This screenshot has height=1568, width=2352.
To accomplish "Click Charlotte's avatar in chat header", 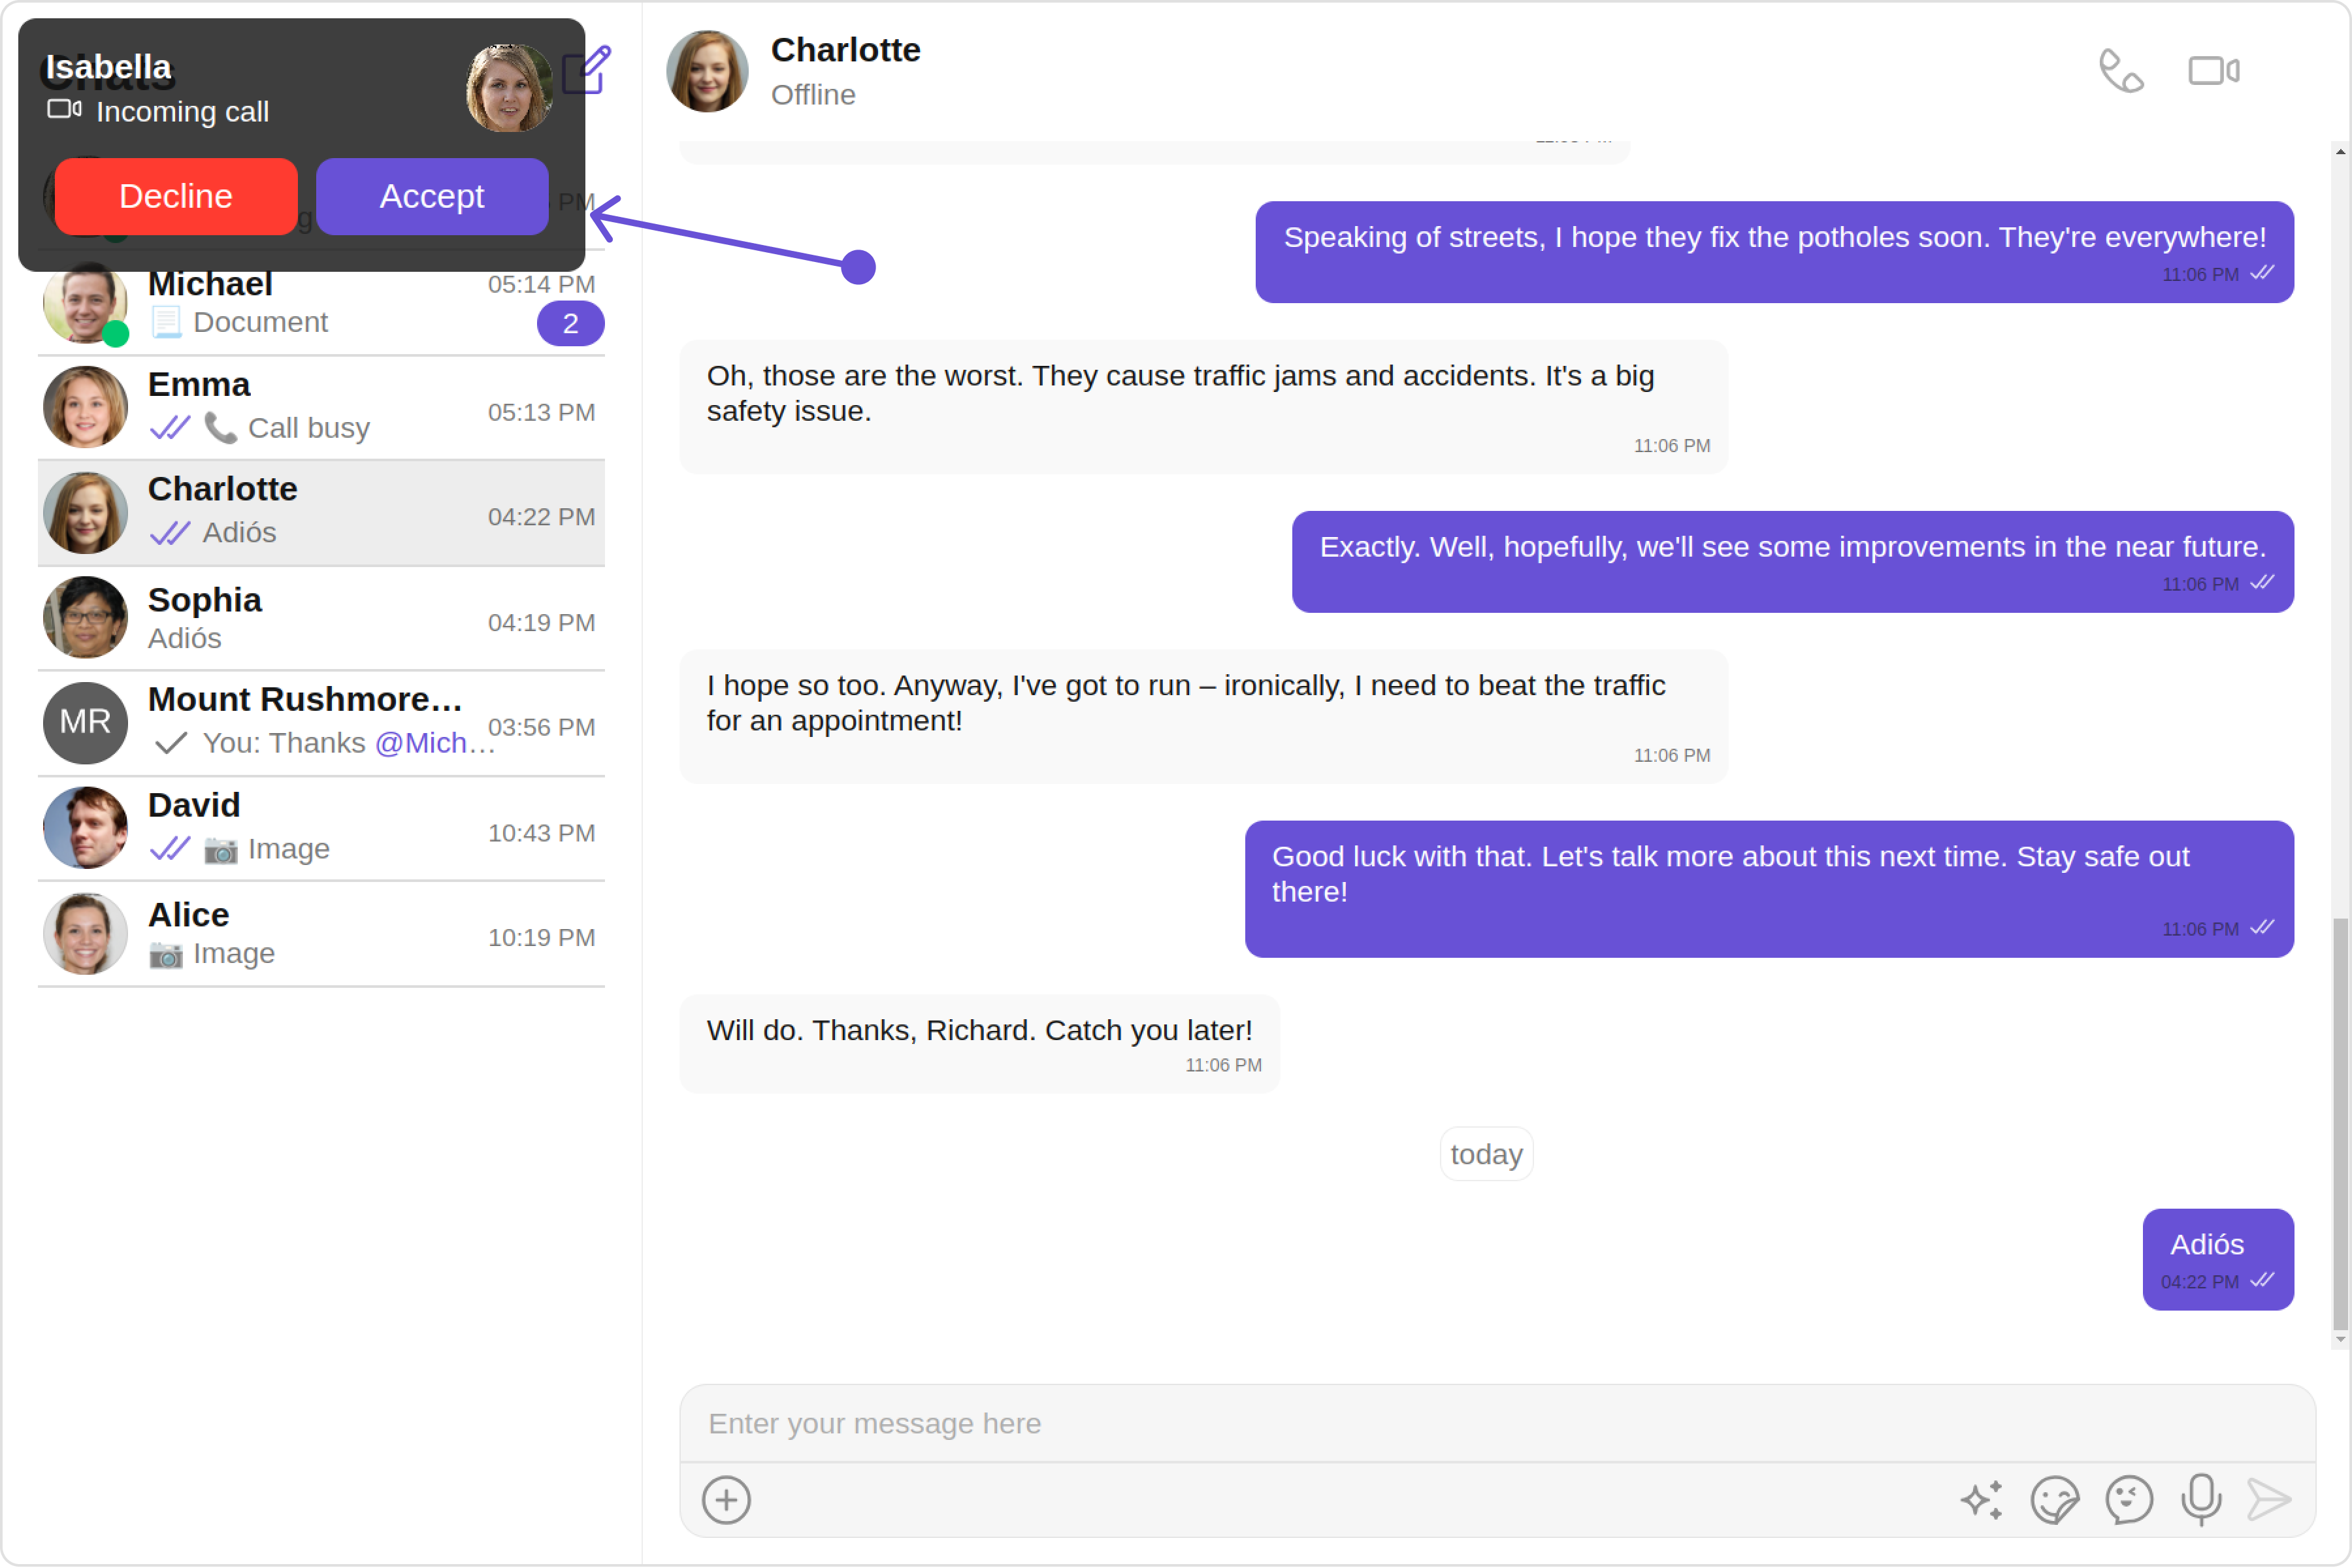I will (x=707, y=71).
